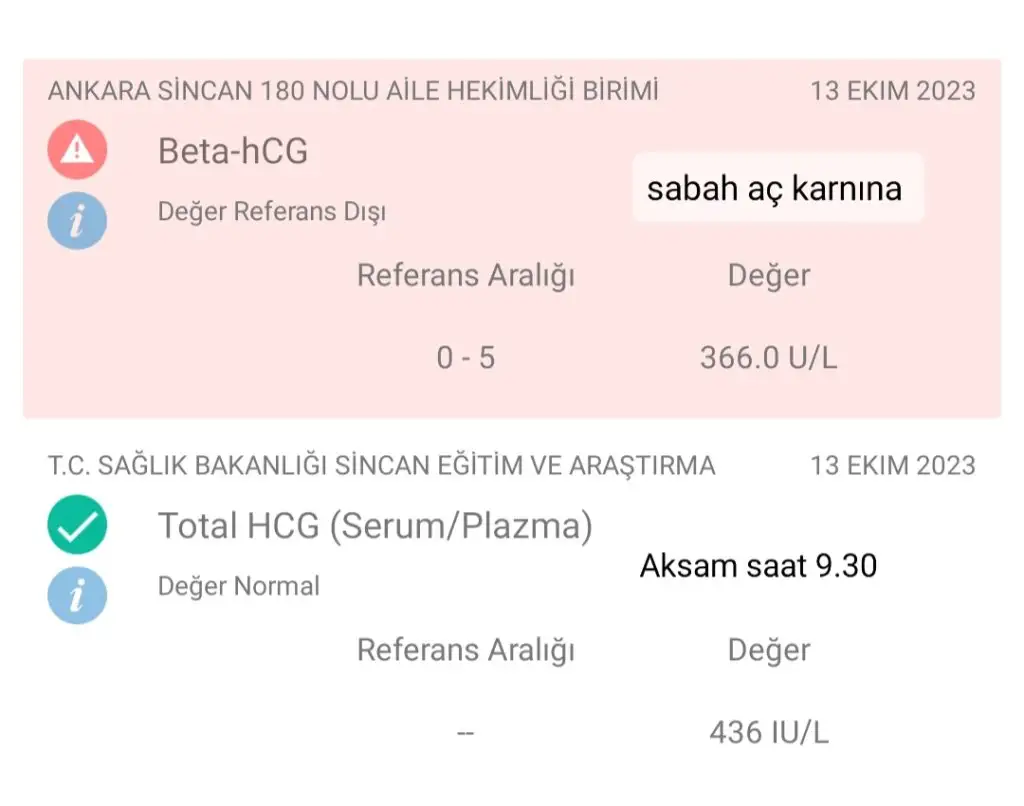Click 'Referans Aralığı' heading in Beta-hCG card
Viewport: 1024px width, 806px height.
(x=466, y=275)
